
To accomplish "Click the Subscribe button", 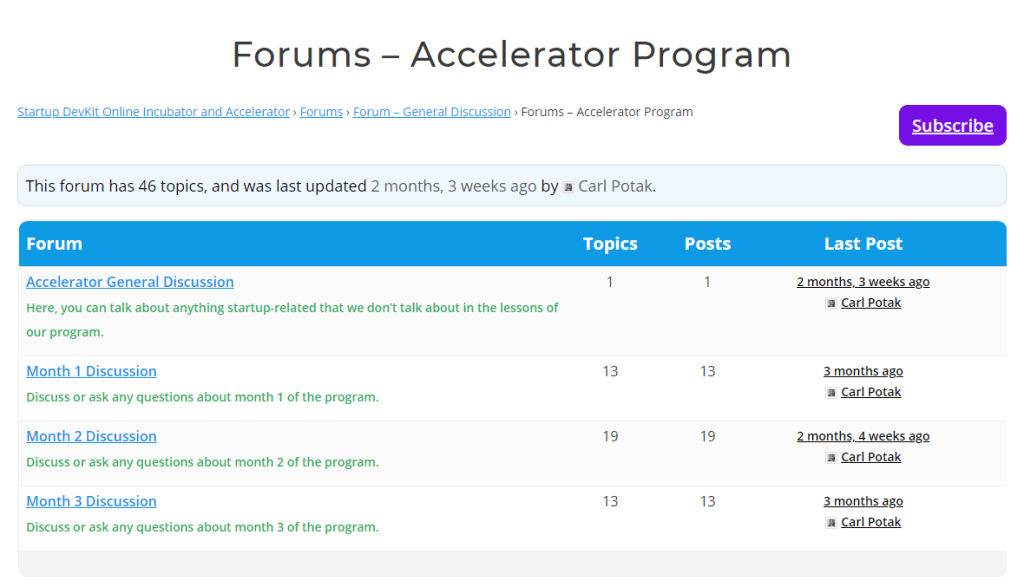I will pos(951,125).
